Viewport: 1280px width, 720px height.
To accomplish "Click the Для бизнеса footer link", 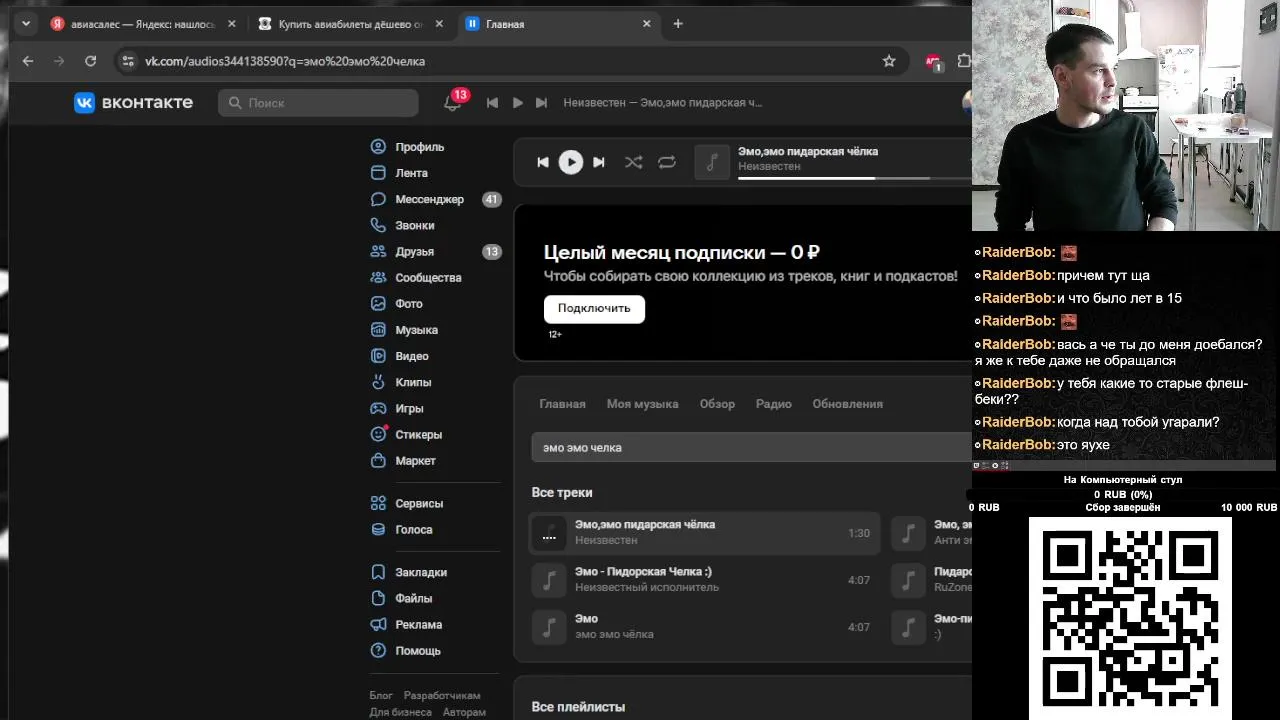I will point(400,712).
